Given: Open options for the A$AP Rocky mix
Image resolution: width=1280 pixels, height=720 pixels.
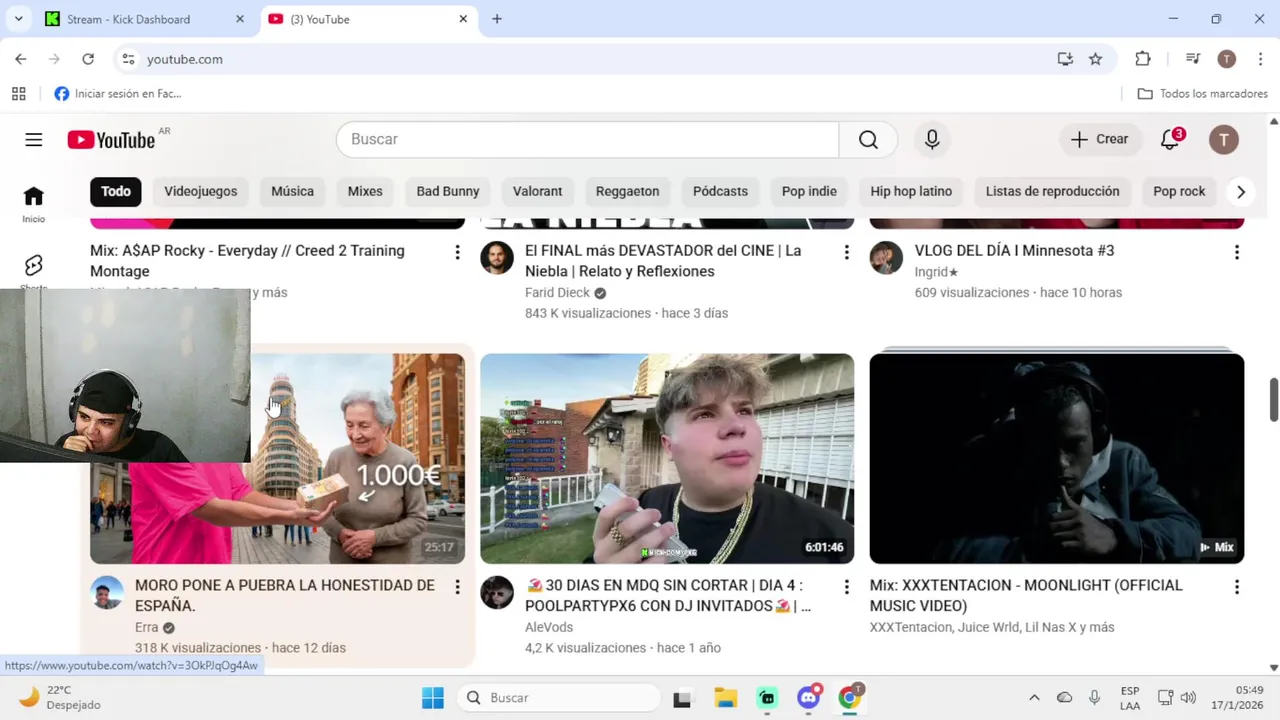Looking at the screenshot, I should pos(457,252).
